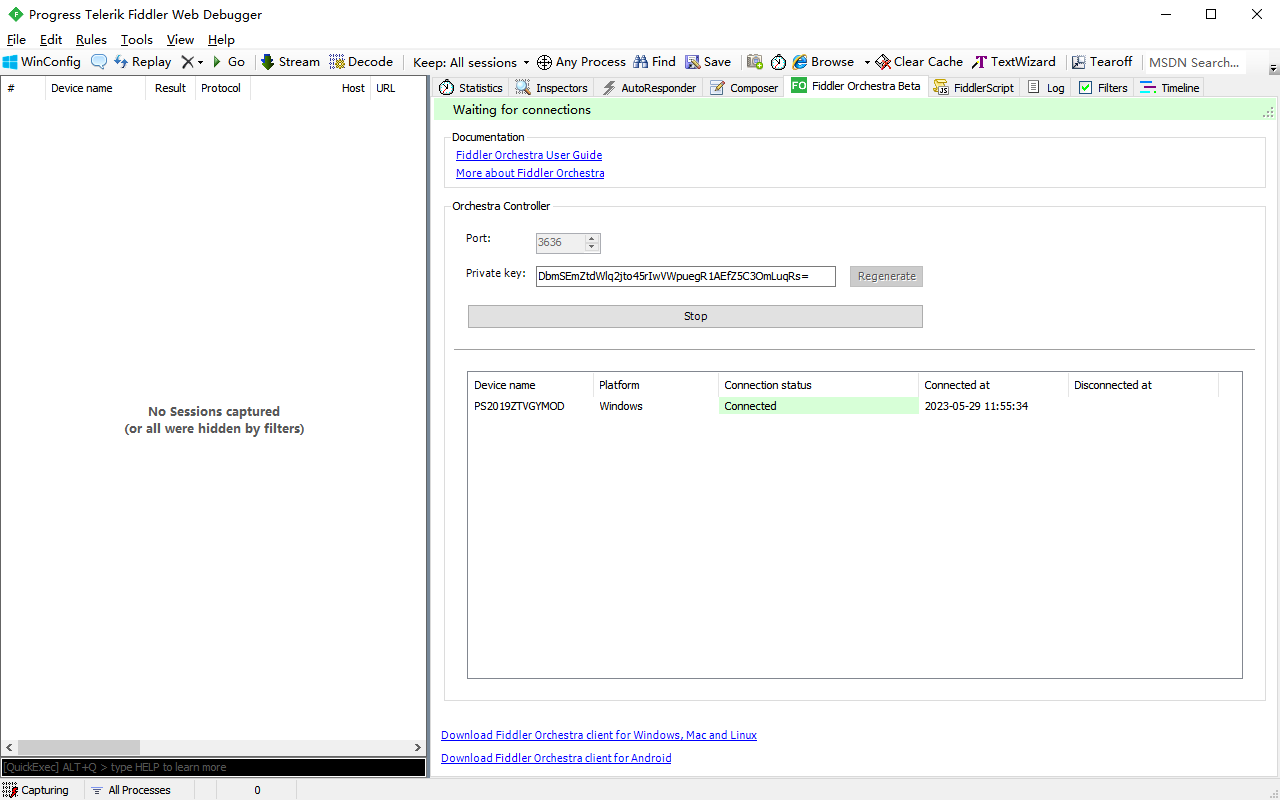Open the Edit menu

click(51, 40)
